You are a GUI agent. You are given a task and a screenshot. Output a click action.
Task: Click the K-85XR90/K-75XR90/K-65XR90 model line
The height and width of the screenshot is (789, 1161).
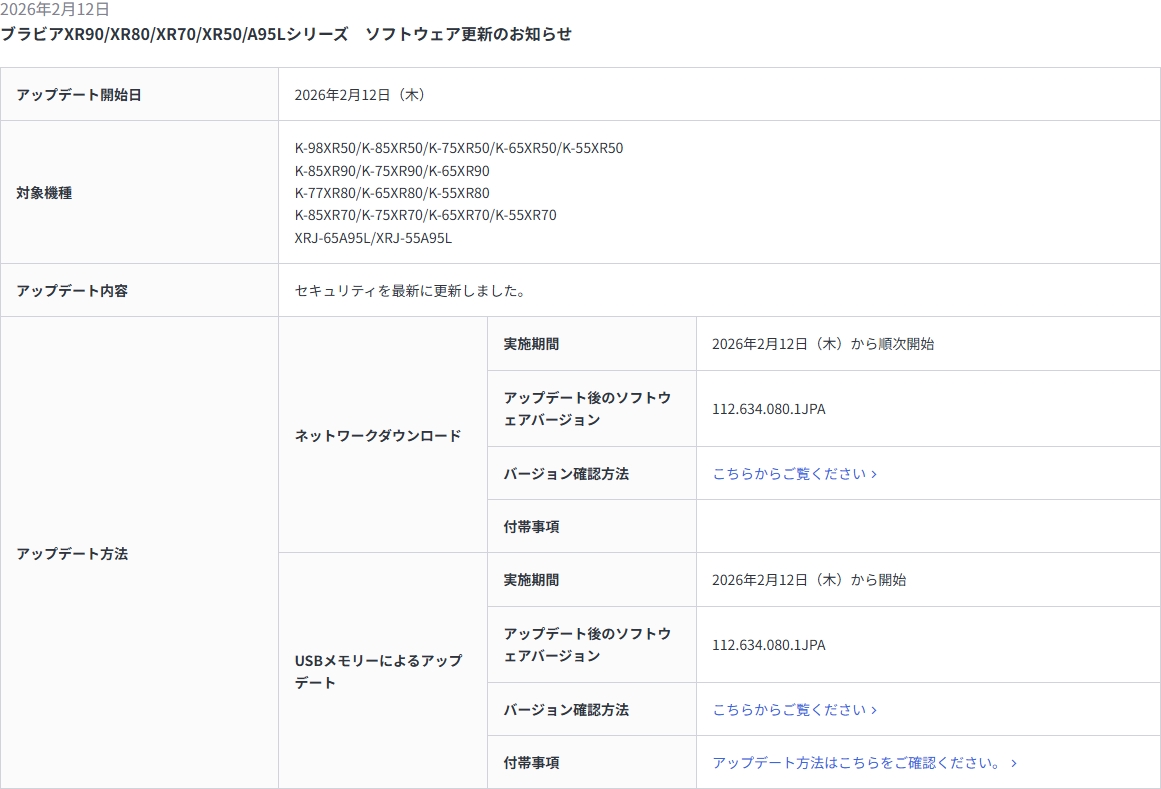pos(392,171)
